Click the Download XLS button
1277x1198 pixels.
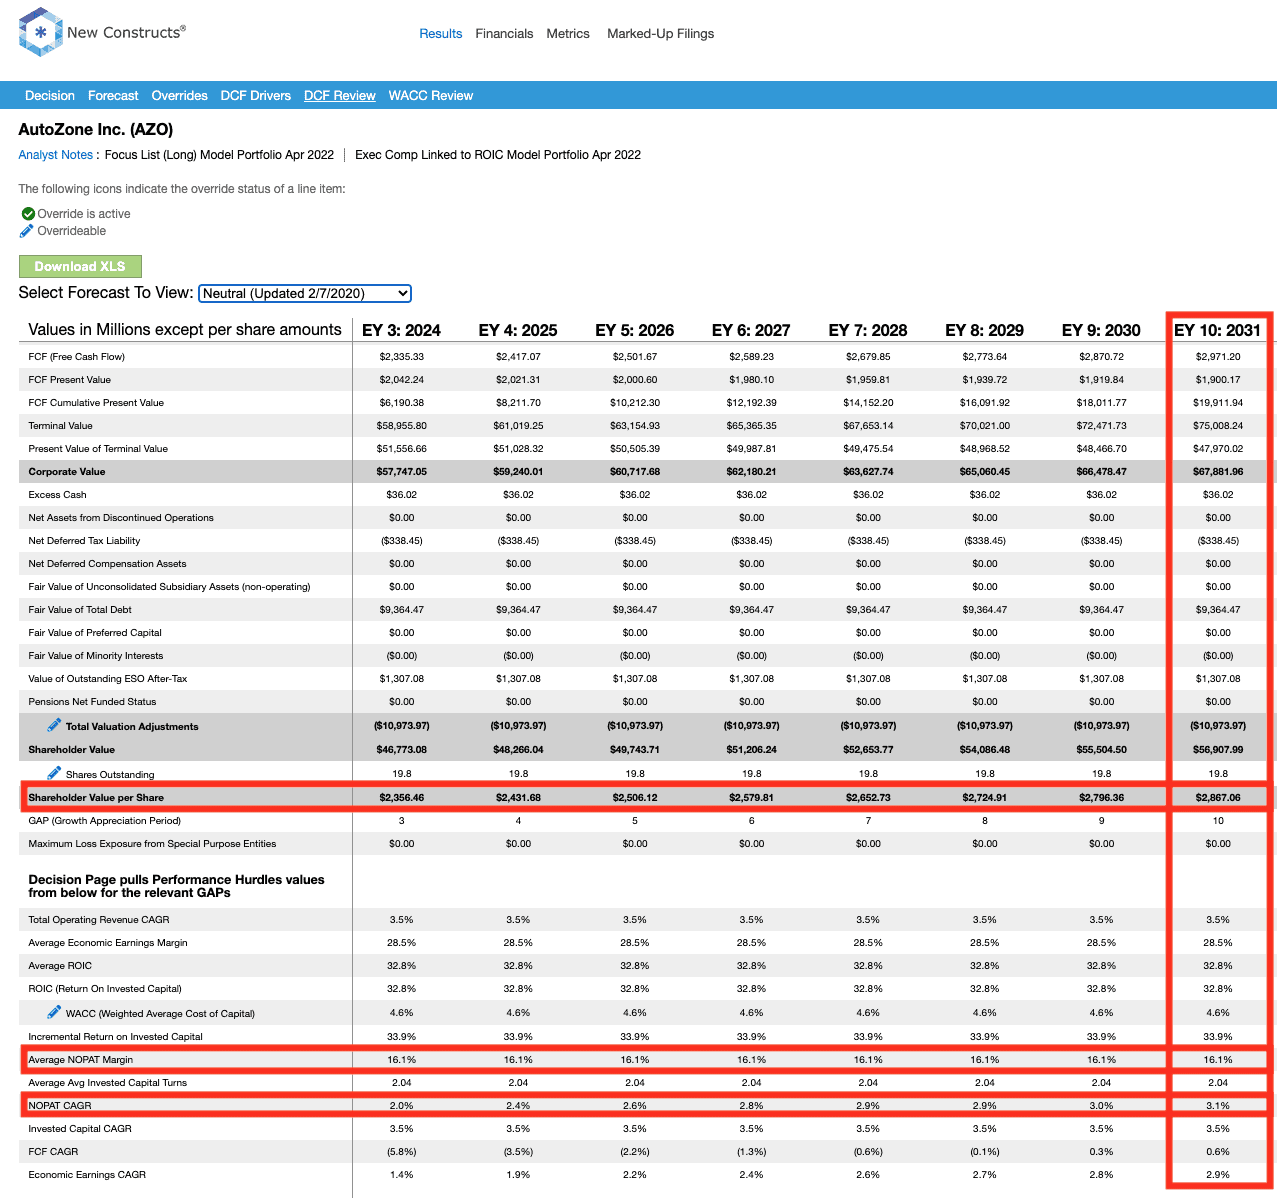tap(80, 266)
